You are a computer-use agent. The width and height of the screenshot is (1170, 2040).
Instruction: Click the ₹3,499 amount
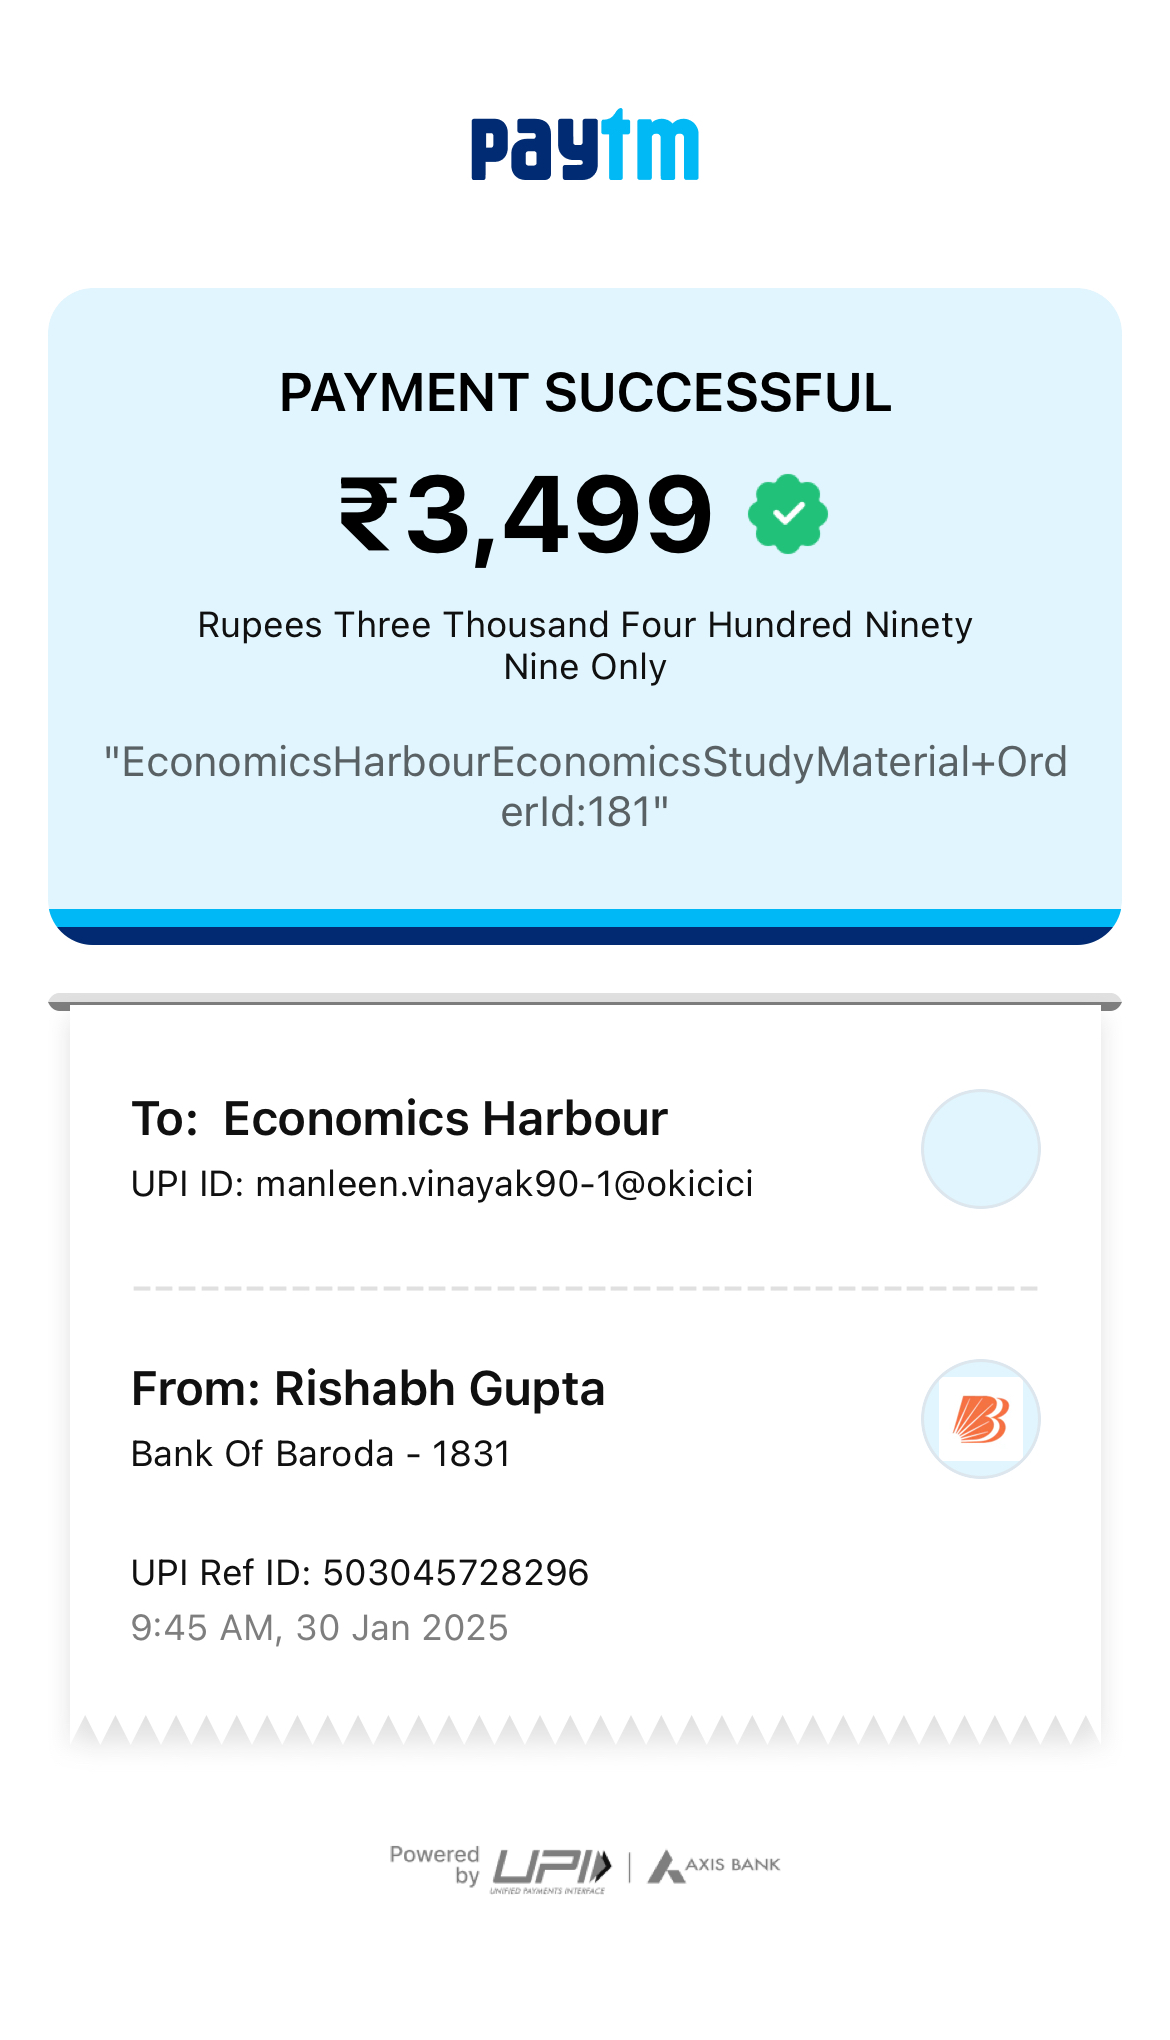point(526,515)
